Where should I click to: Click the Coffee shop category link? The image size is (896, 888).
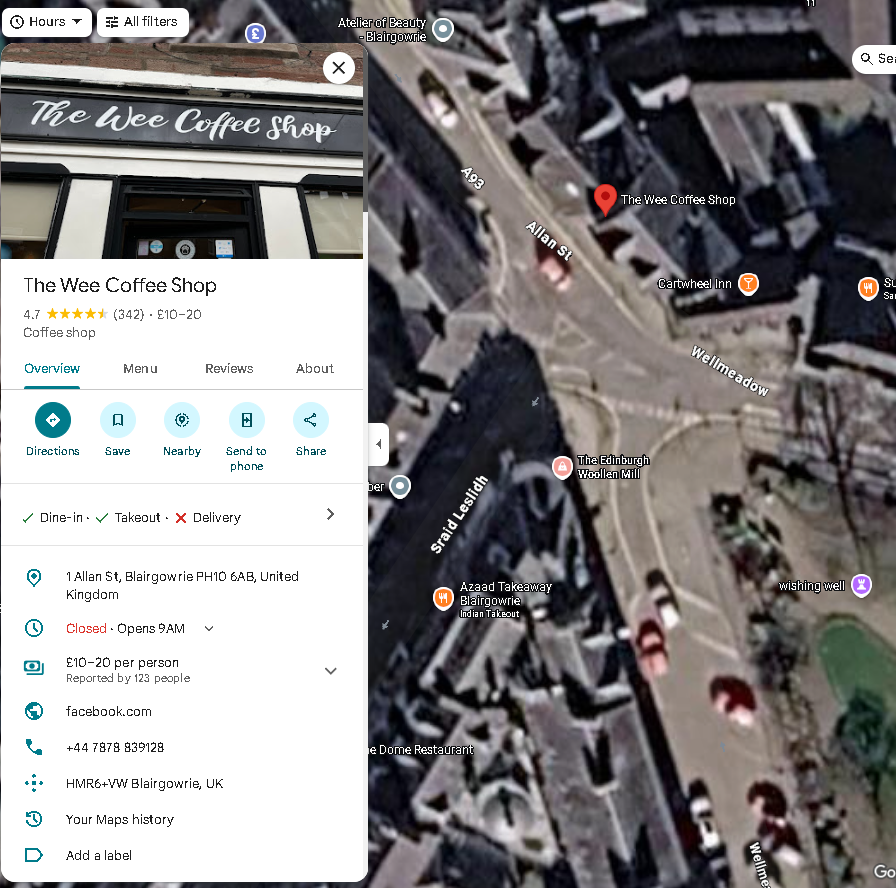click(59, 333)
